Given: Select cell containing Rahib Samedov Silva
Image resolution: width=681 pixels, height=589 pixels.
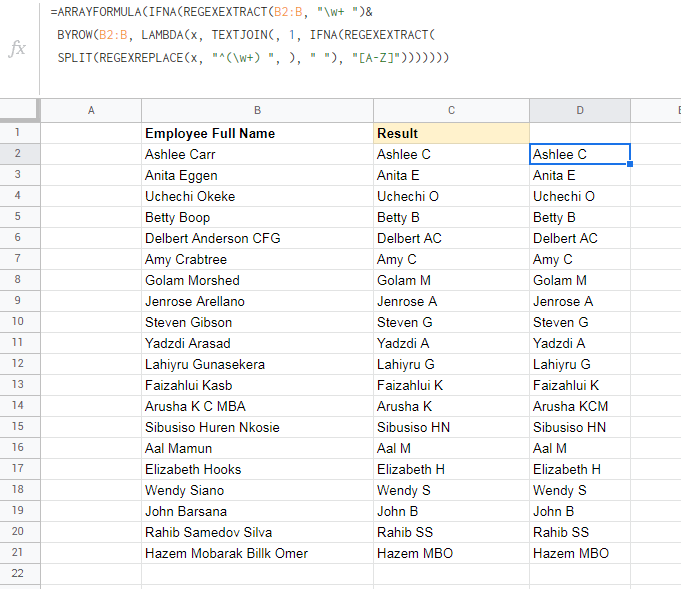Looking at the screenshot, I should (258, 532).
